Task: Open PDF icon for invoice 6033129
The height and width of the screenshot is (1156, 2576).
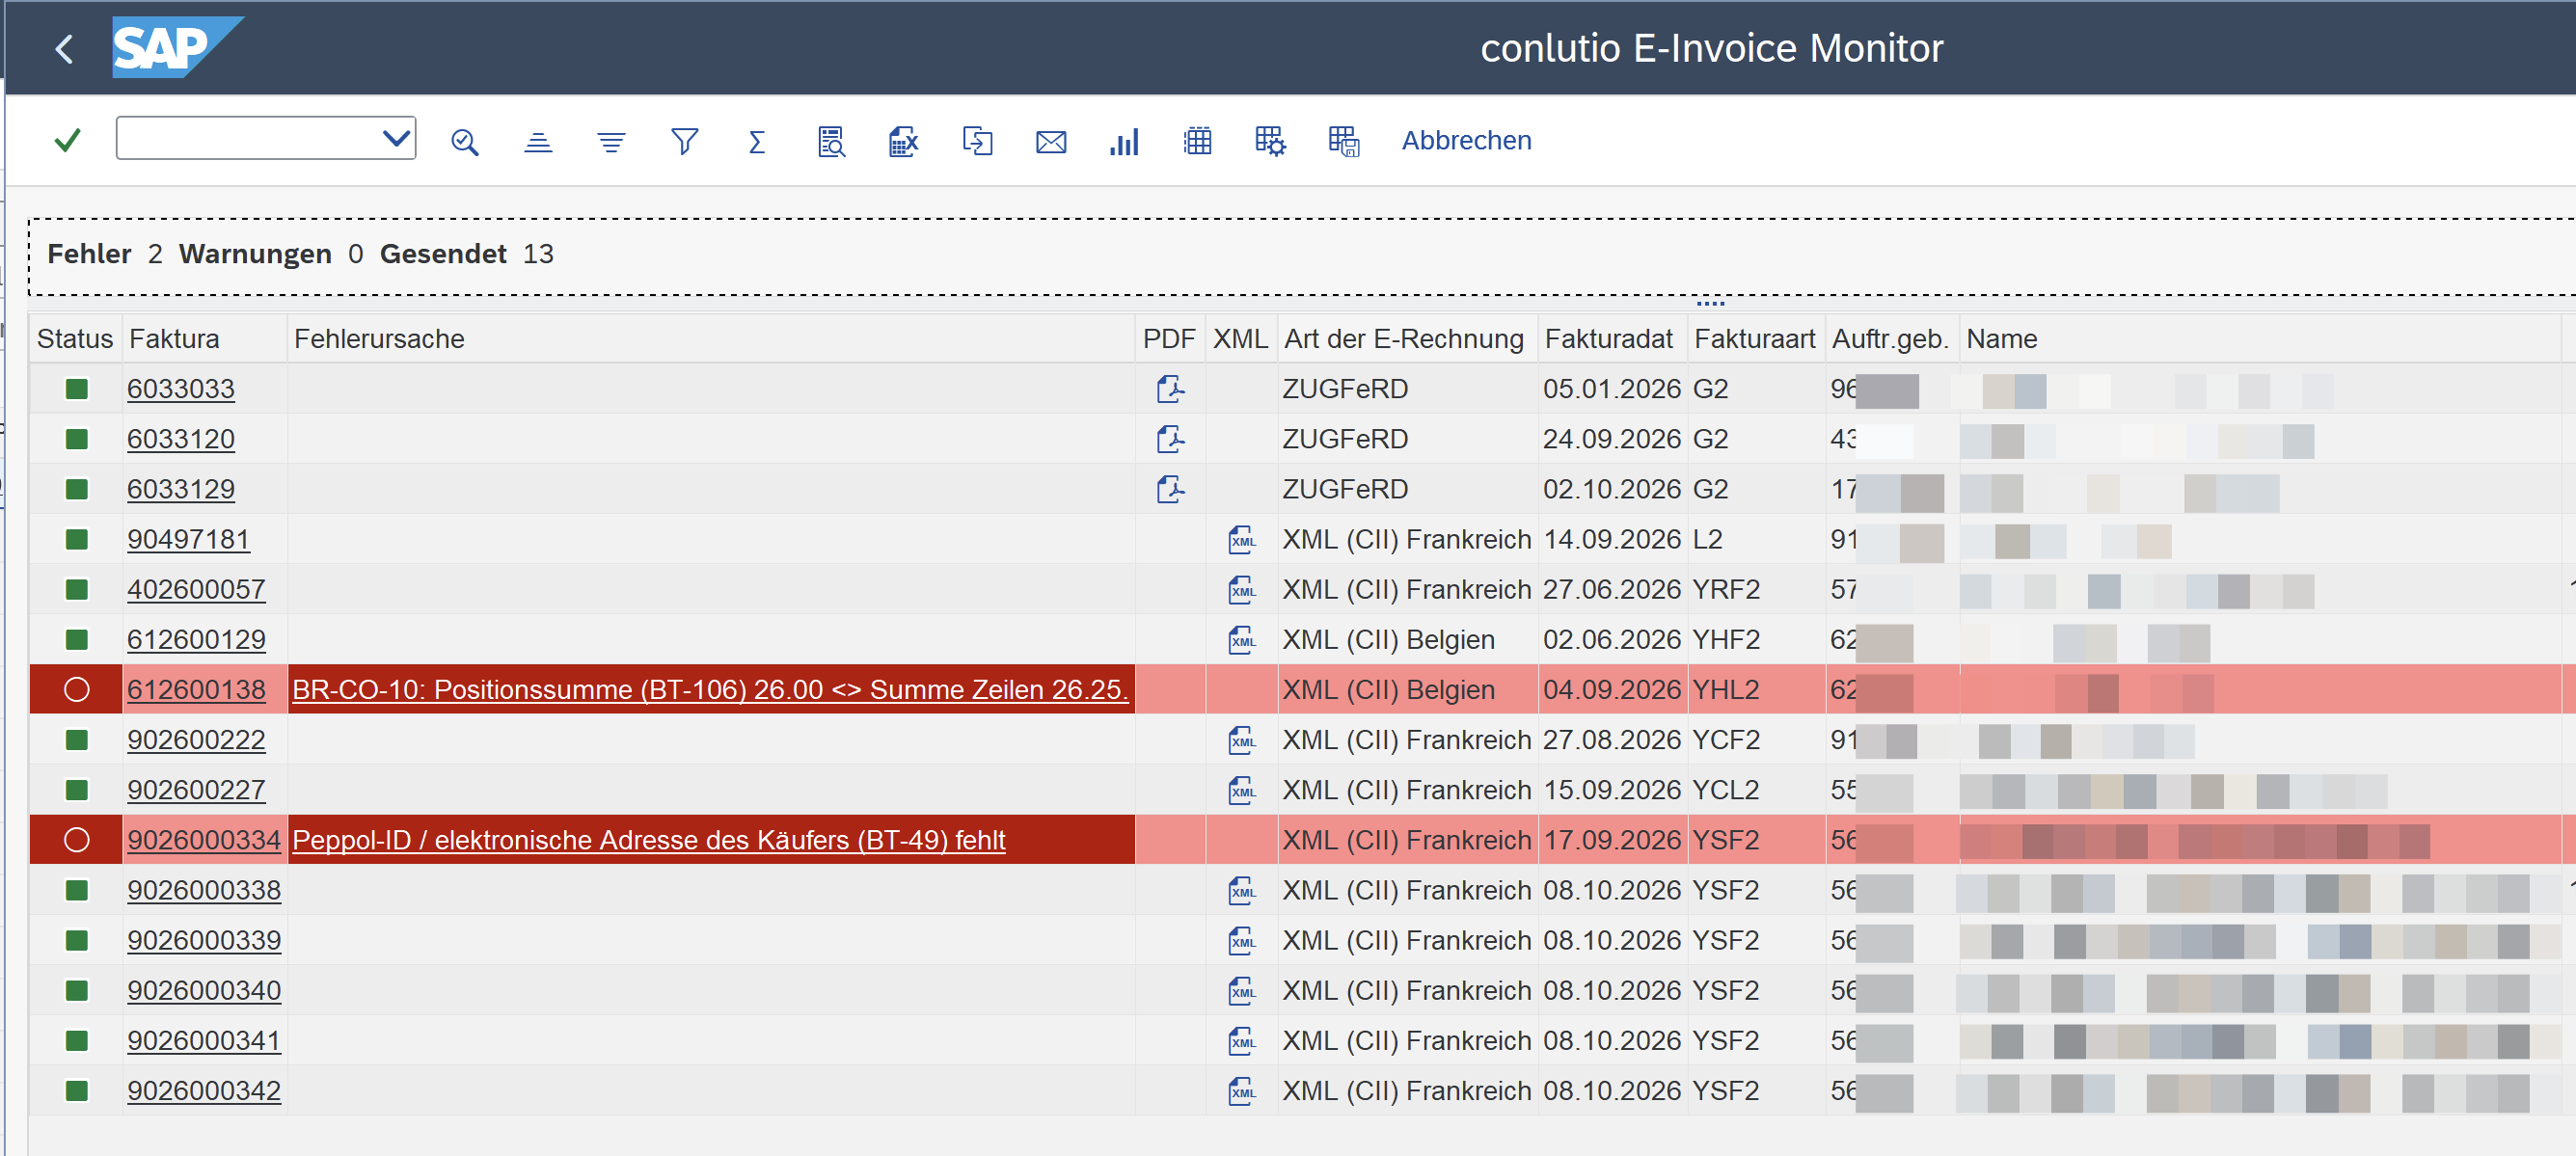Action: tap(1170, 489)
